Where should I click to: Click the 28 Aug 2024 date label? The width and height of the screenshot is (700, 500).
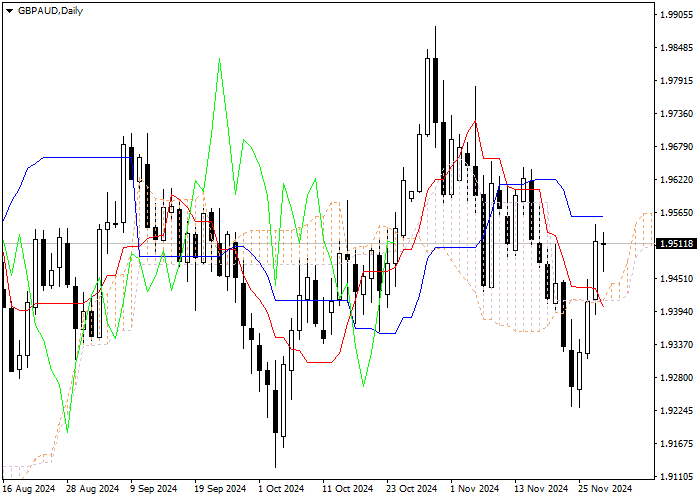pos(92,489)
